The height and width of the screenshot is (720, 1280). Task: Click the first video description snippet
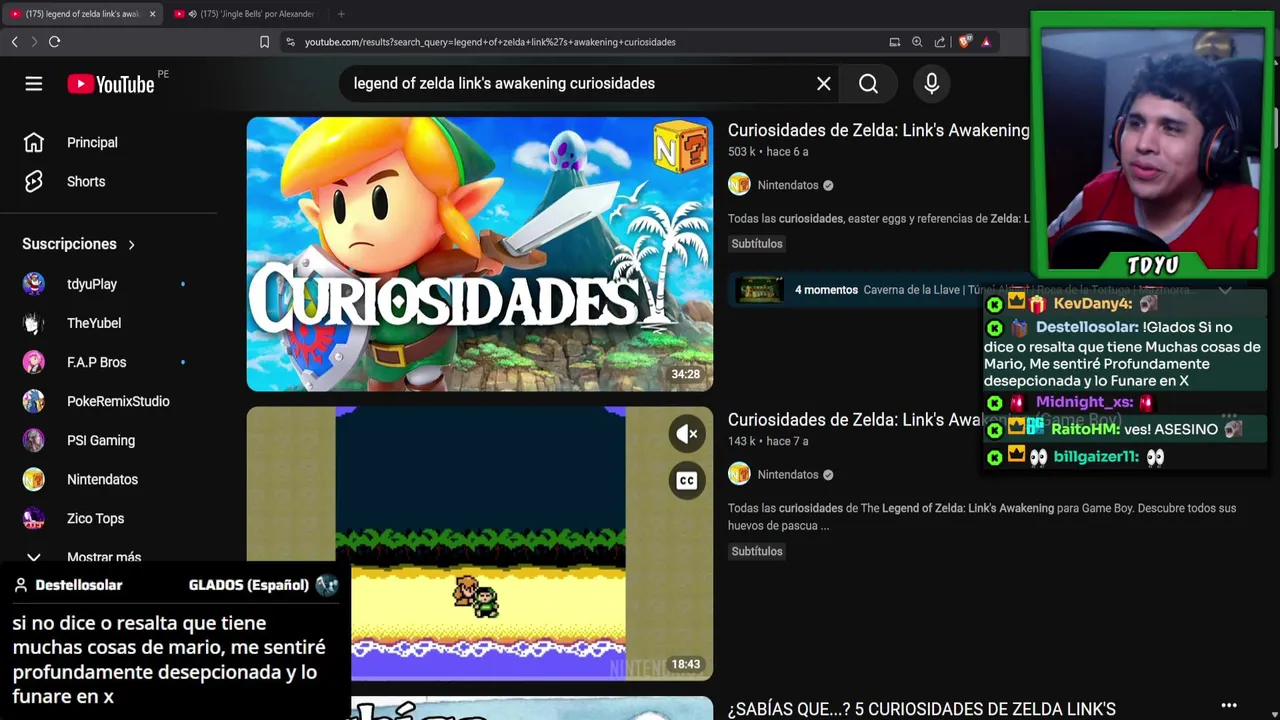(x=878, y=219)
